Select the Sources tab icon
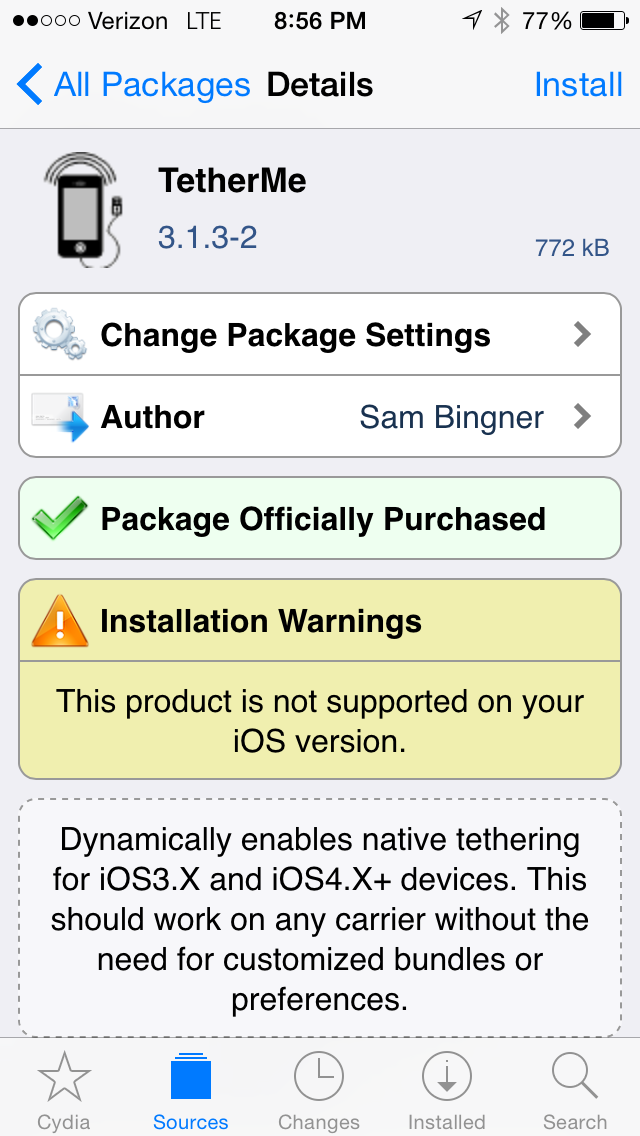Screen dimensions: 640x1136 [x=191, y=1076]
